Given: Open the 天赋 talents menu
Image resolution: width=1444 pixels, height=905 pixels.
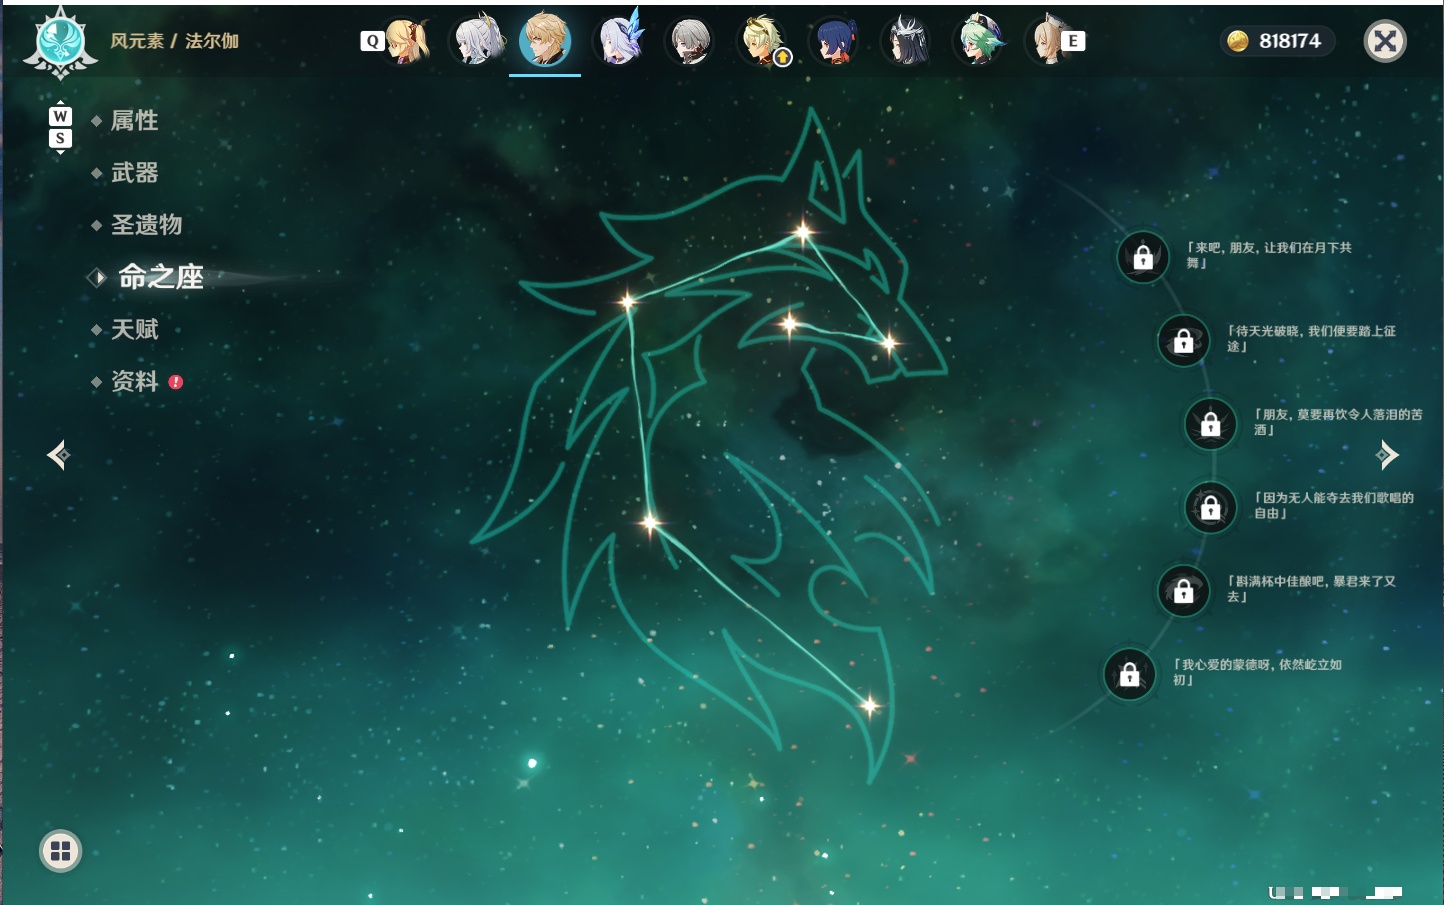Looking at the screenshot, I should click(134, 329).
